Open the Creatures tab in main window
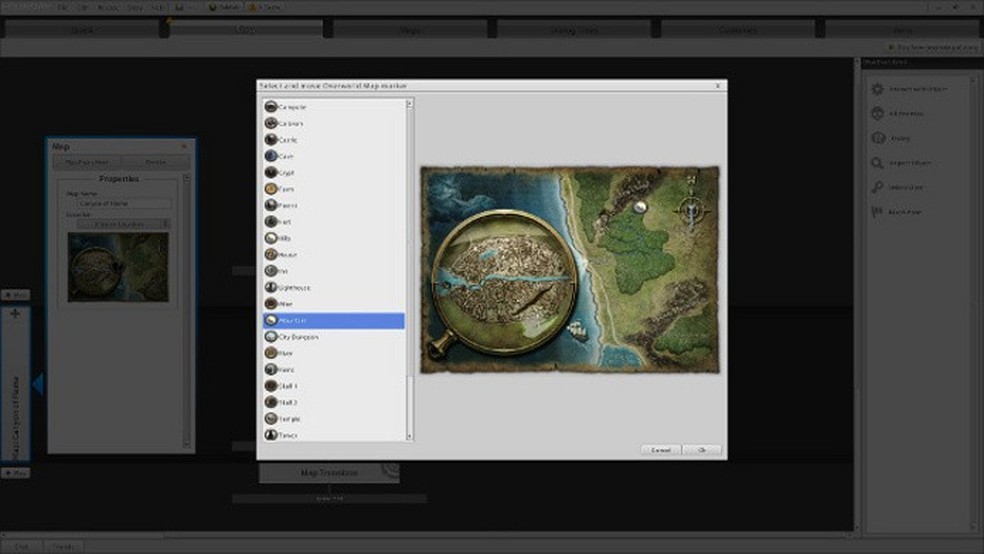984x554 pixels. pyautogui.click(x=737, y=29)
